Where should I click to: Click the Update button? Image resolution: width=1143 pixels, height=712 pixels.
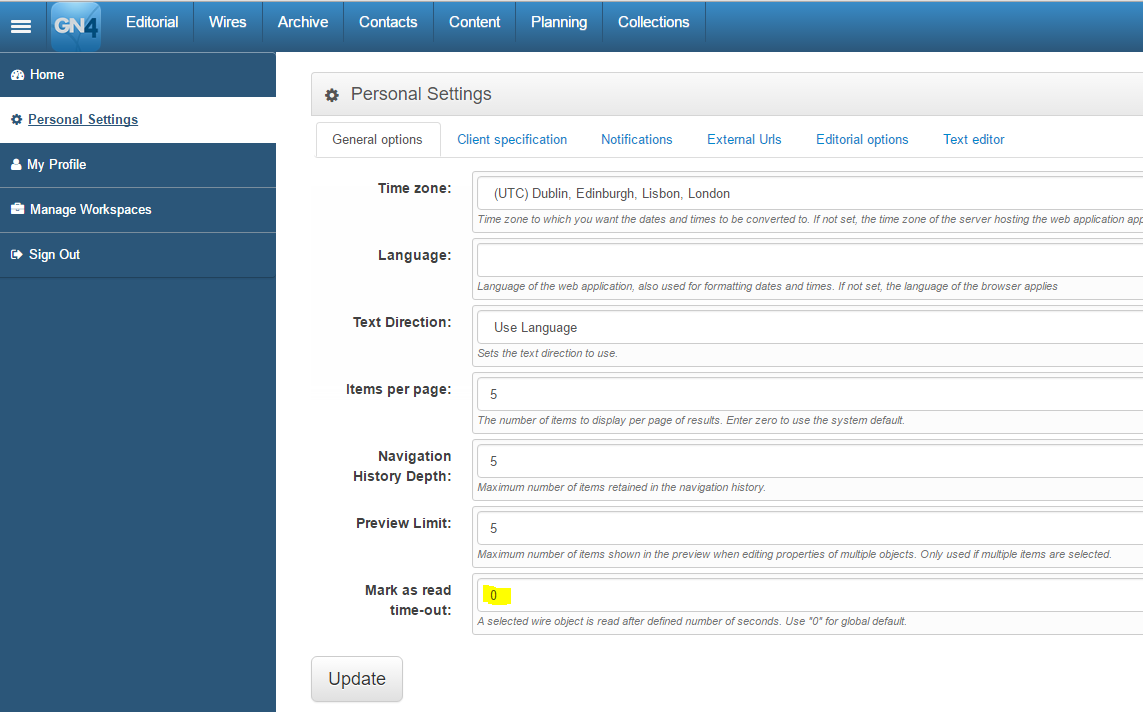tap(357, 679)
